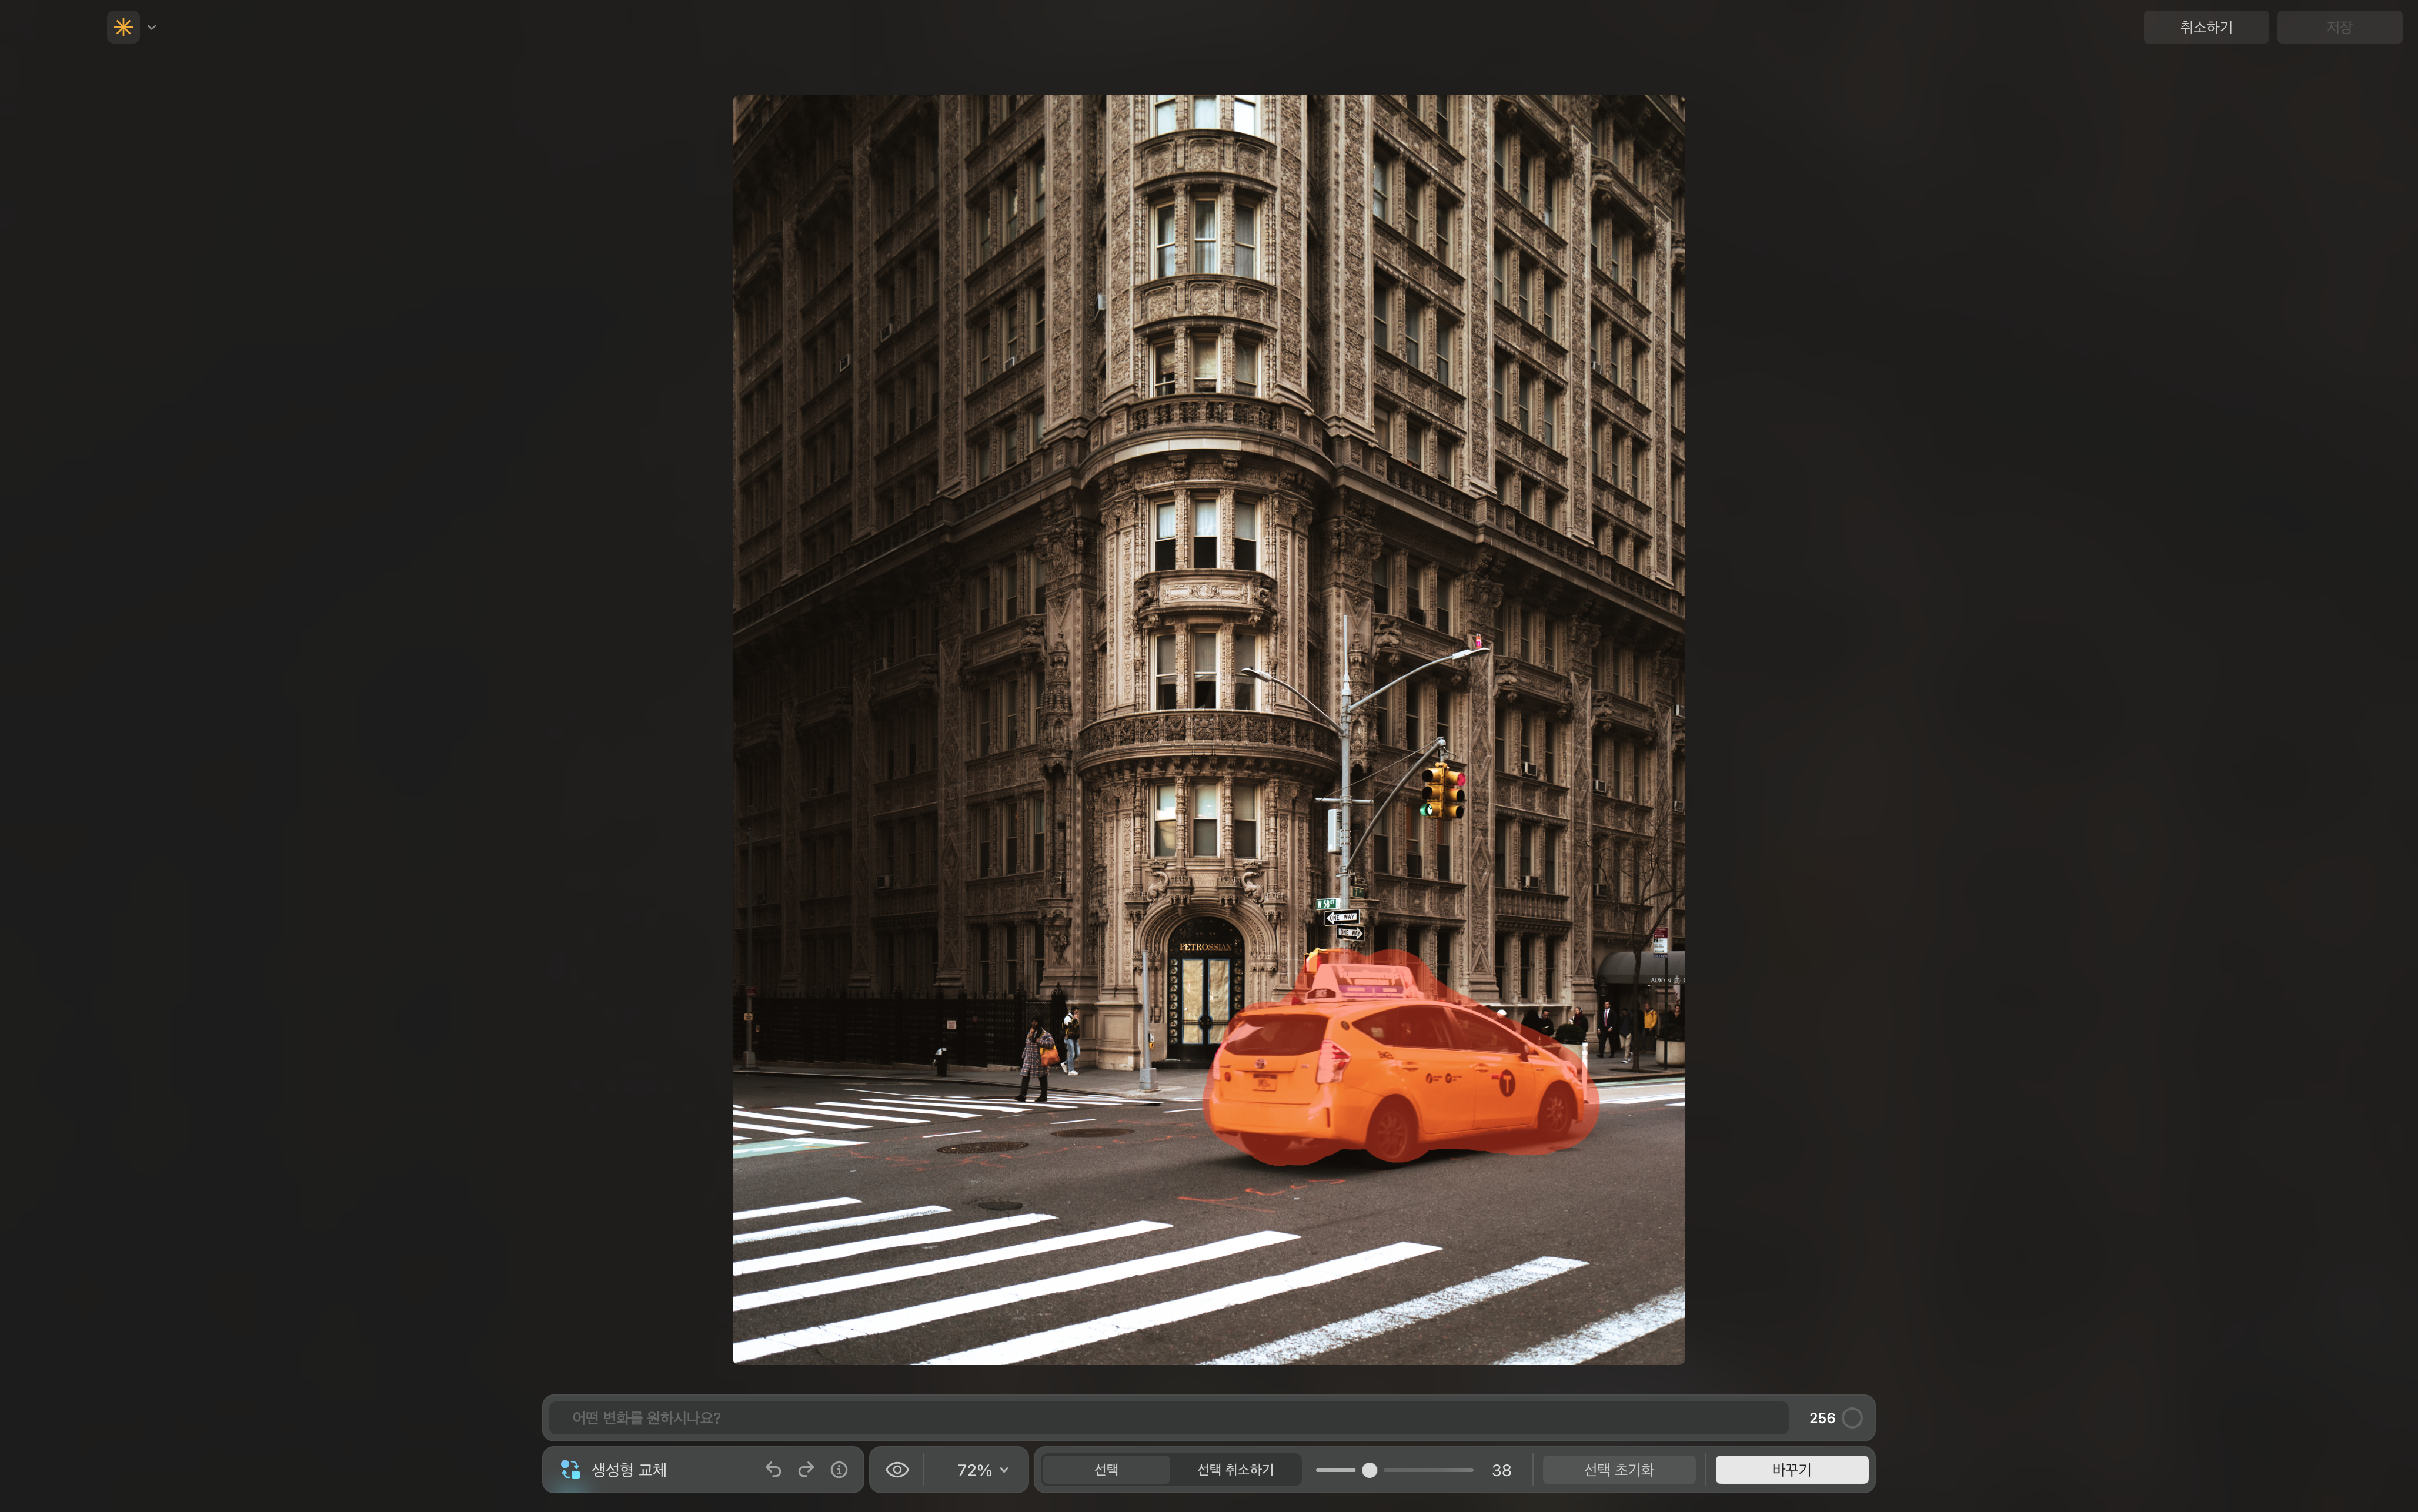Click the 바꾸기 replace button

(x=1791, y=1469)
